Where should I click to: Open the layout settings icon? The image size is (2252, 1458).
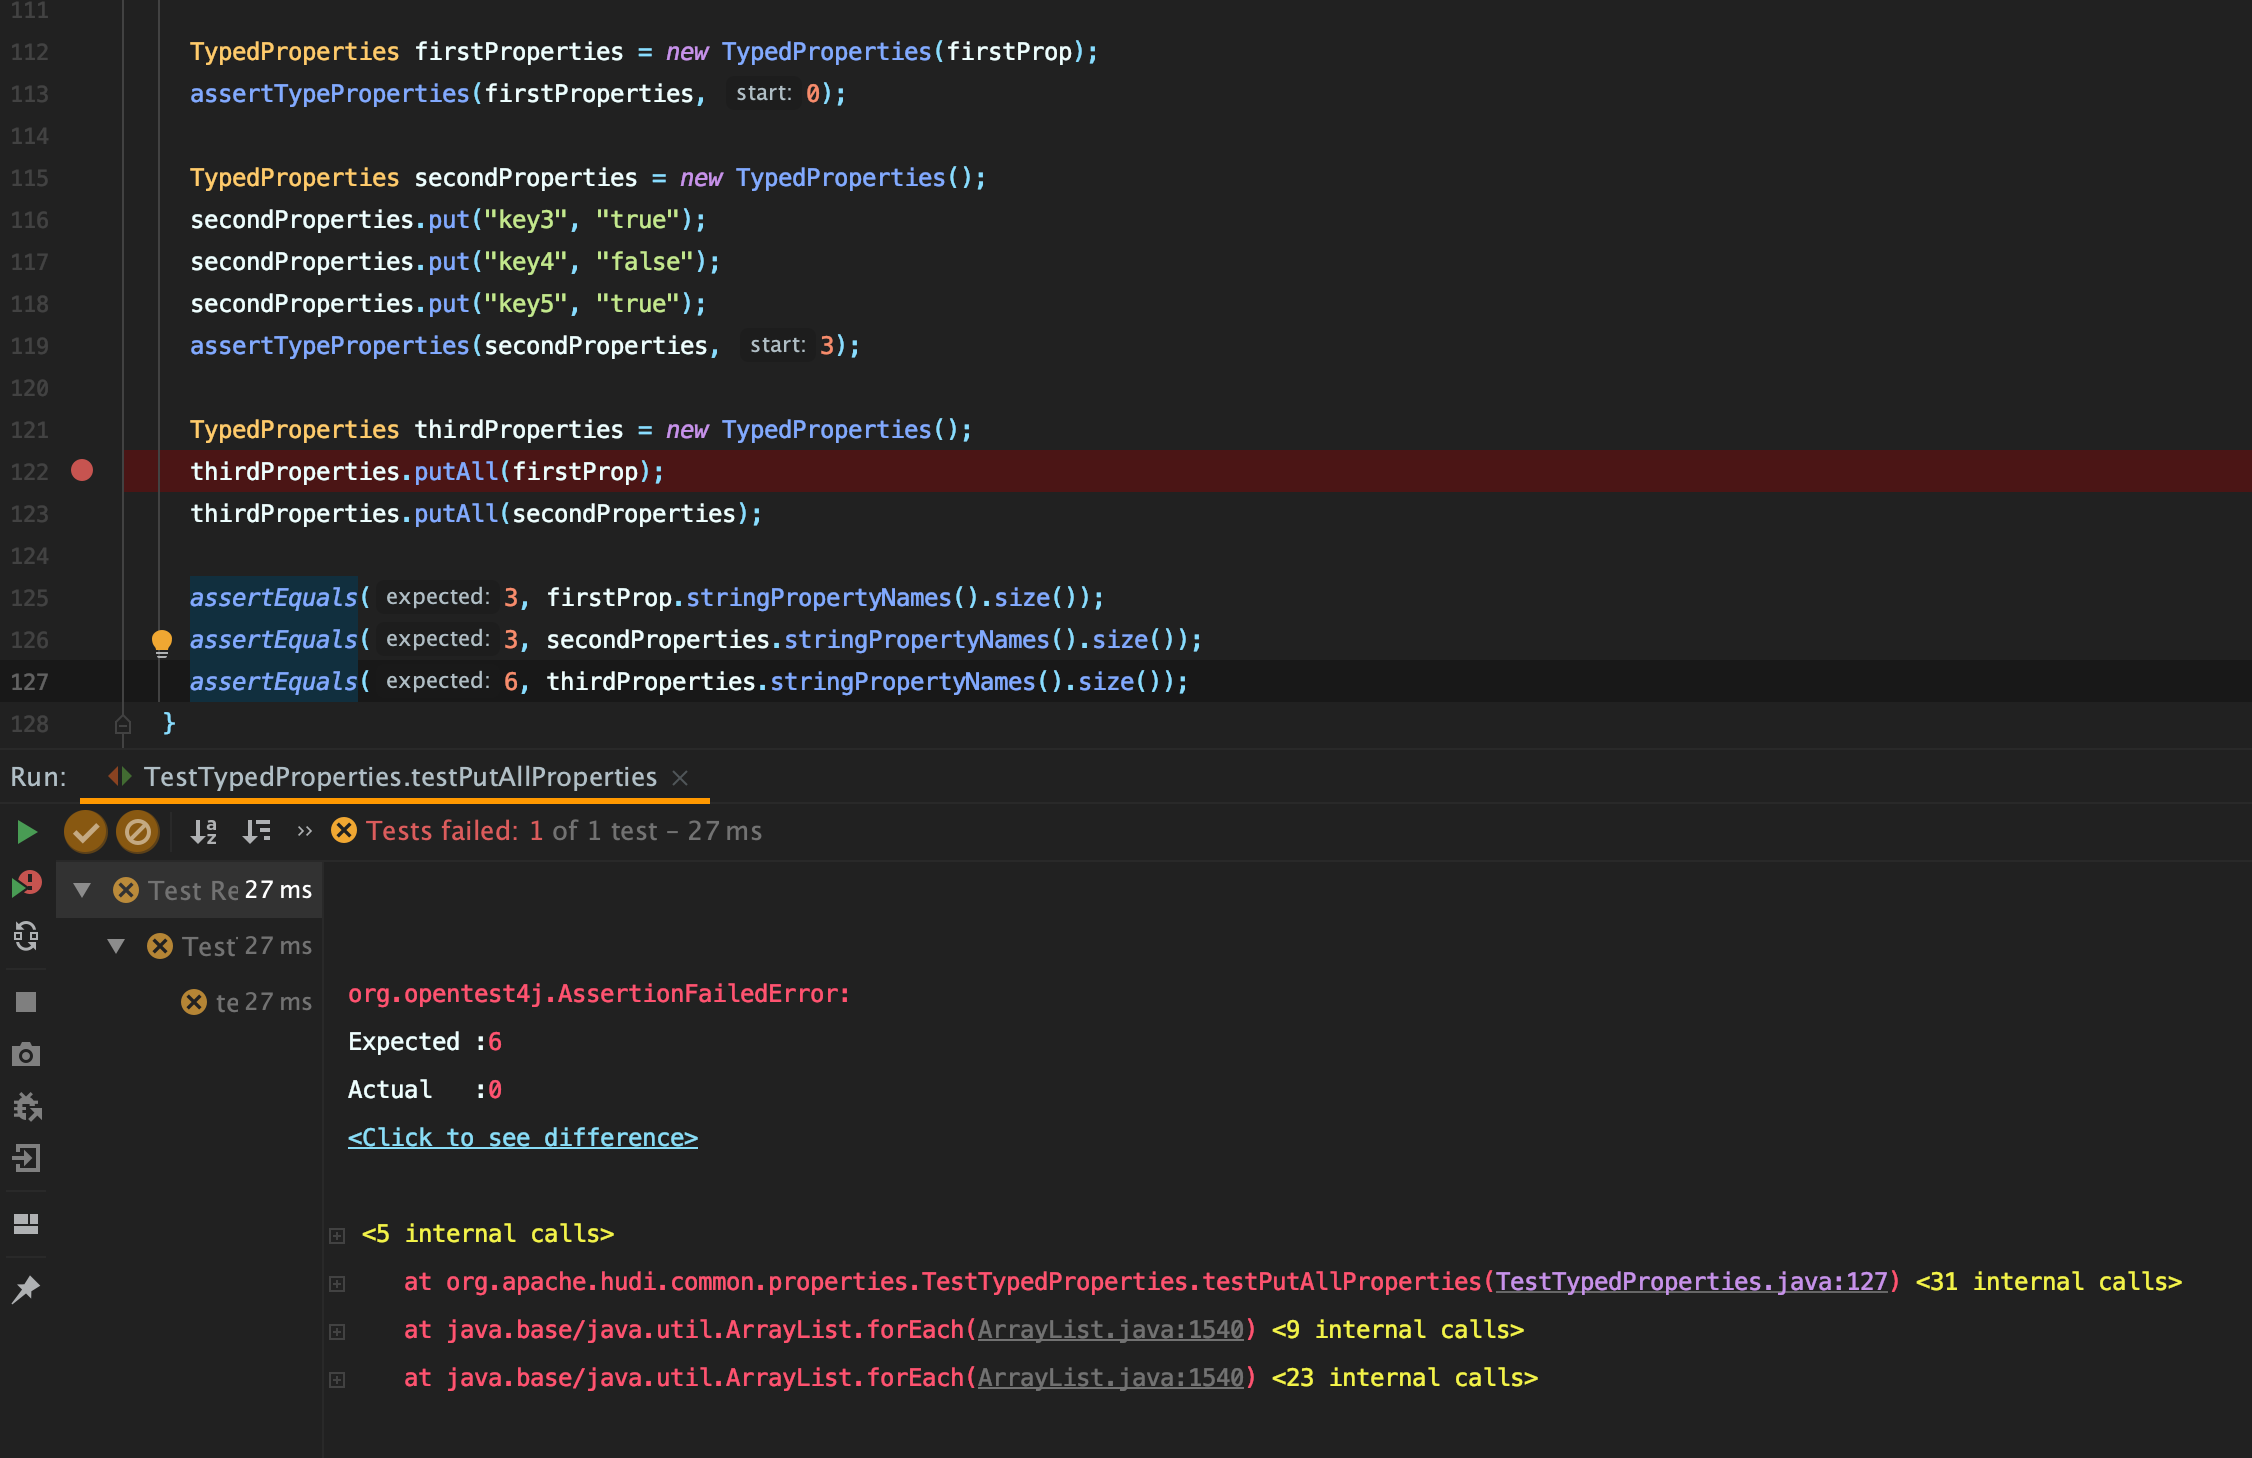pos(27,1224)
